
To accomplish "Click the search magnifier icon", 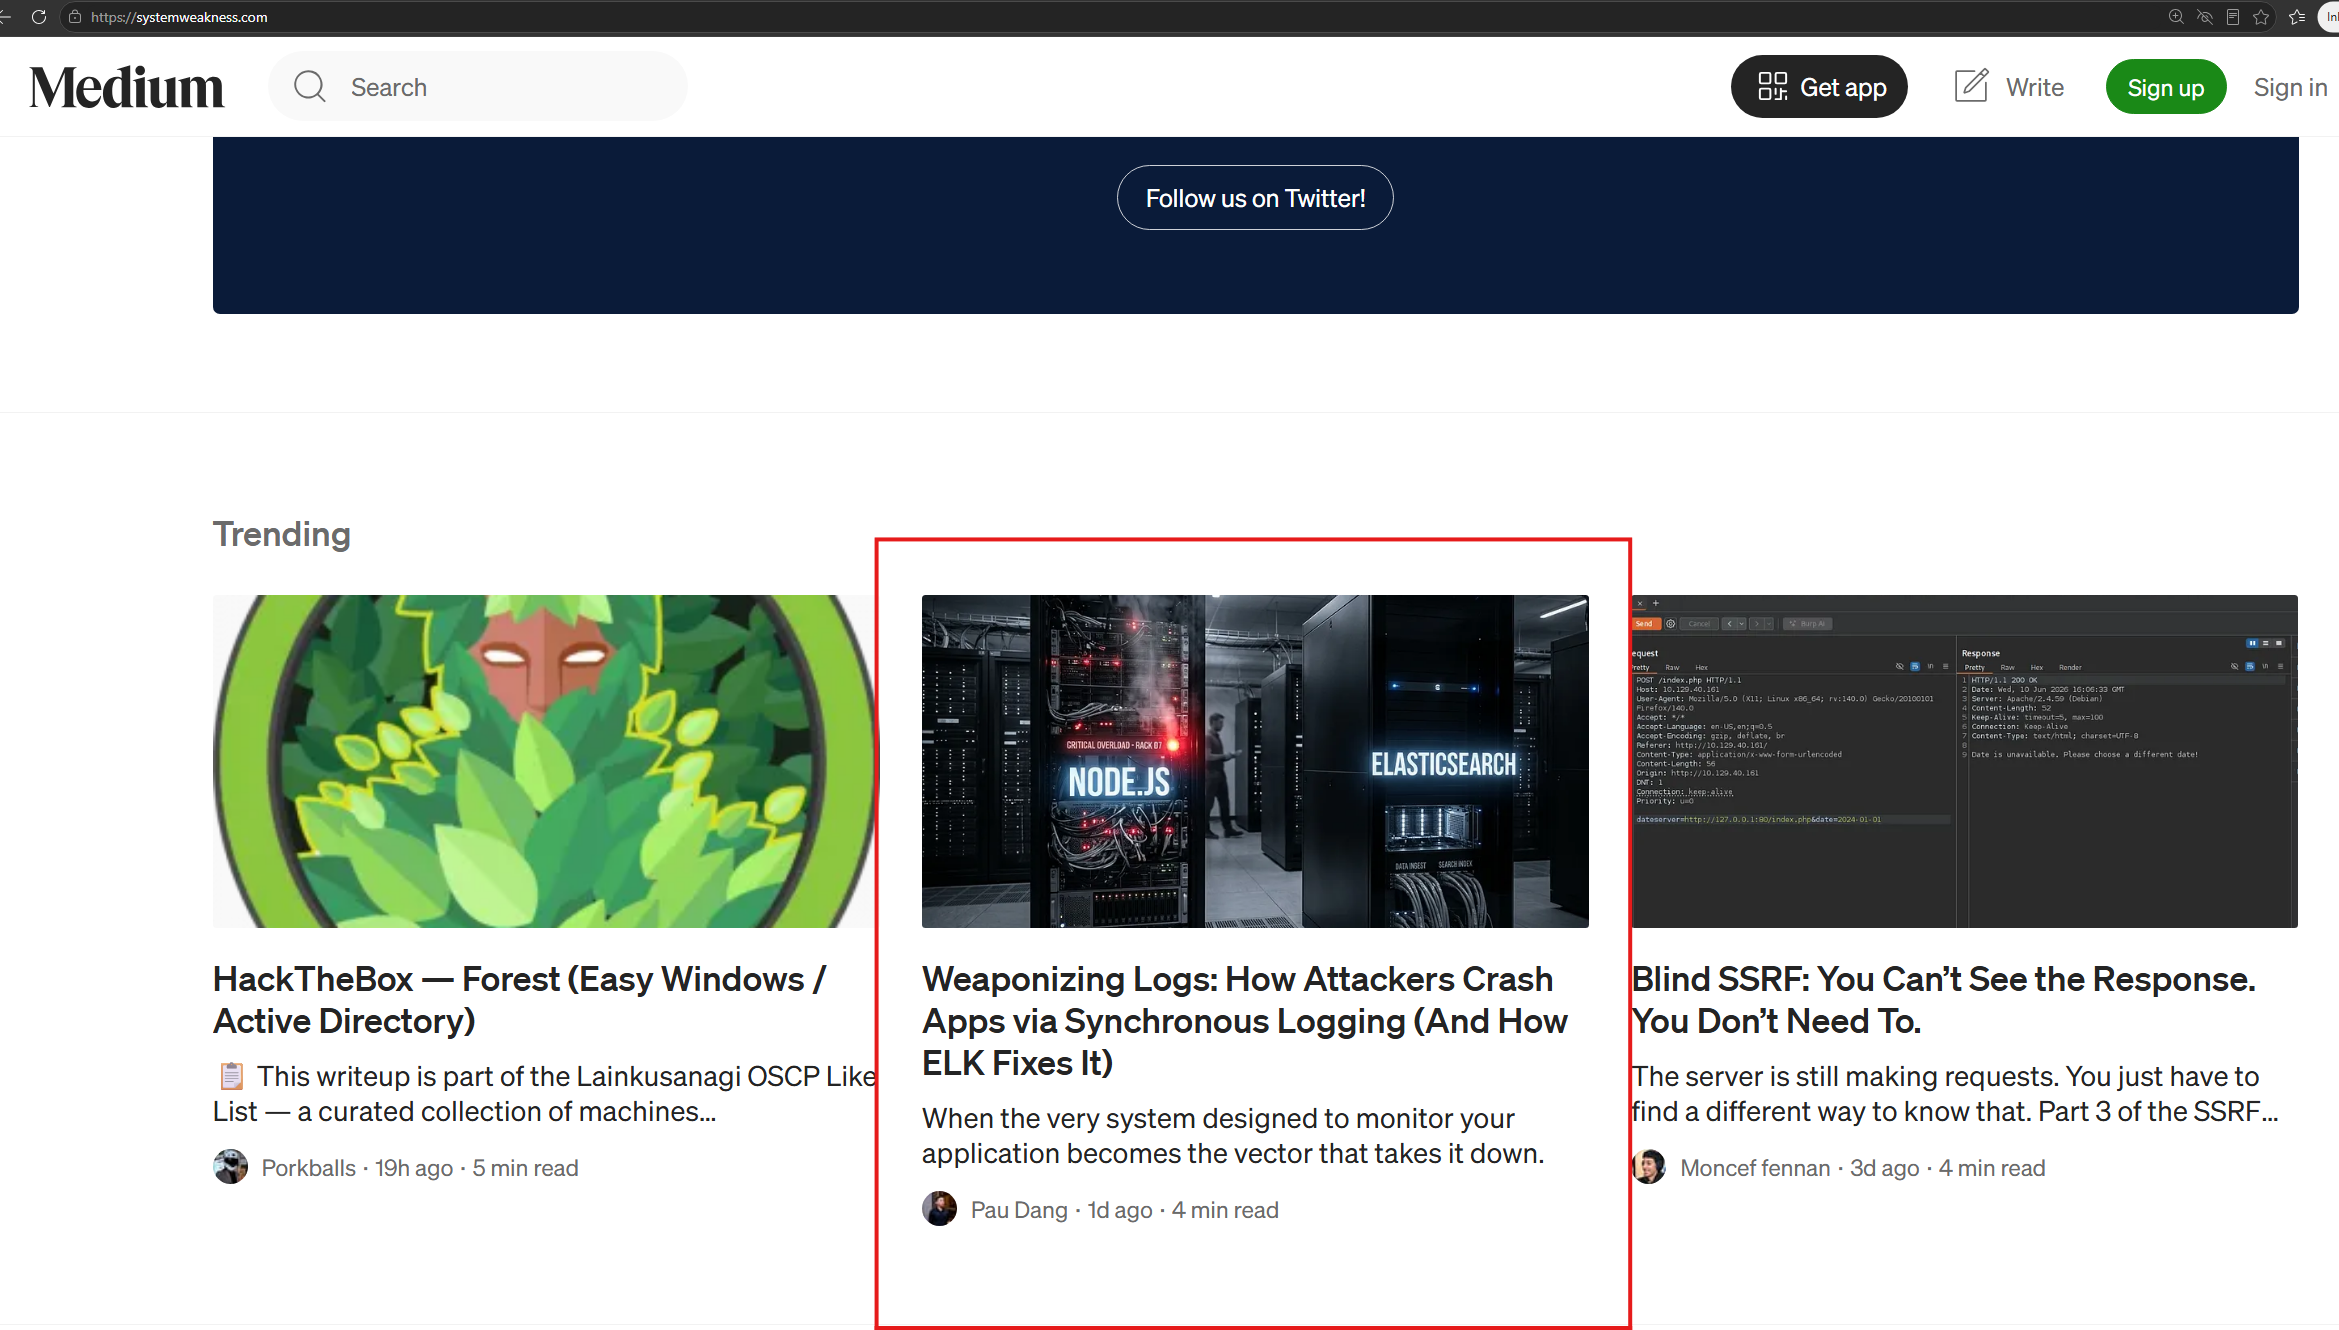I will 309,87.
